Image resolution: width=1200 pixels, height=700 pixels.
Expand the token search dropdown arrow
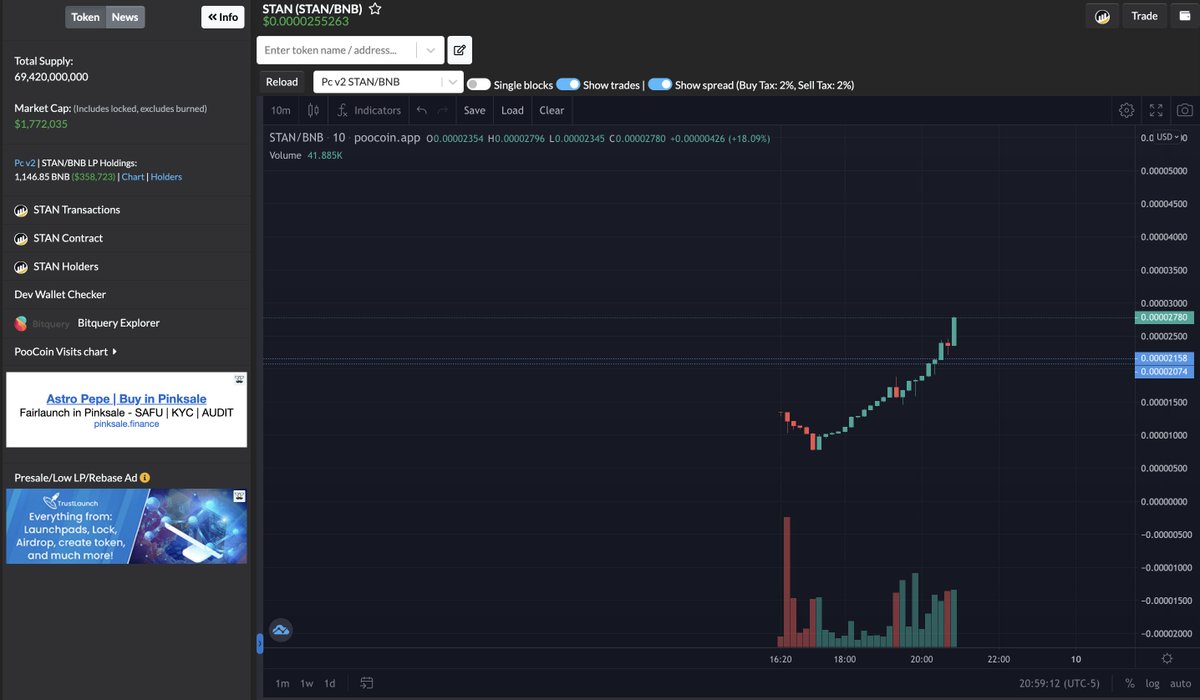click(430, 50)
